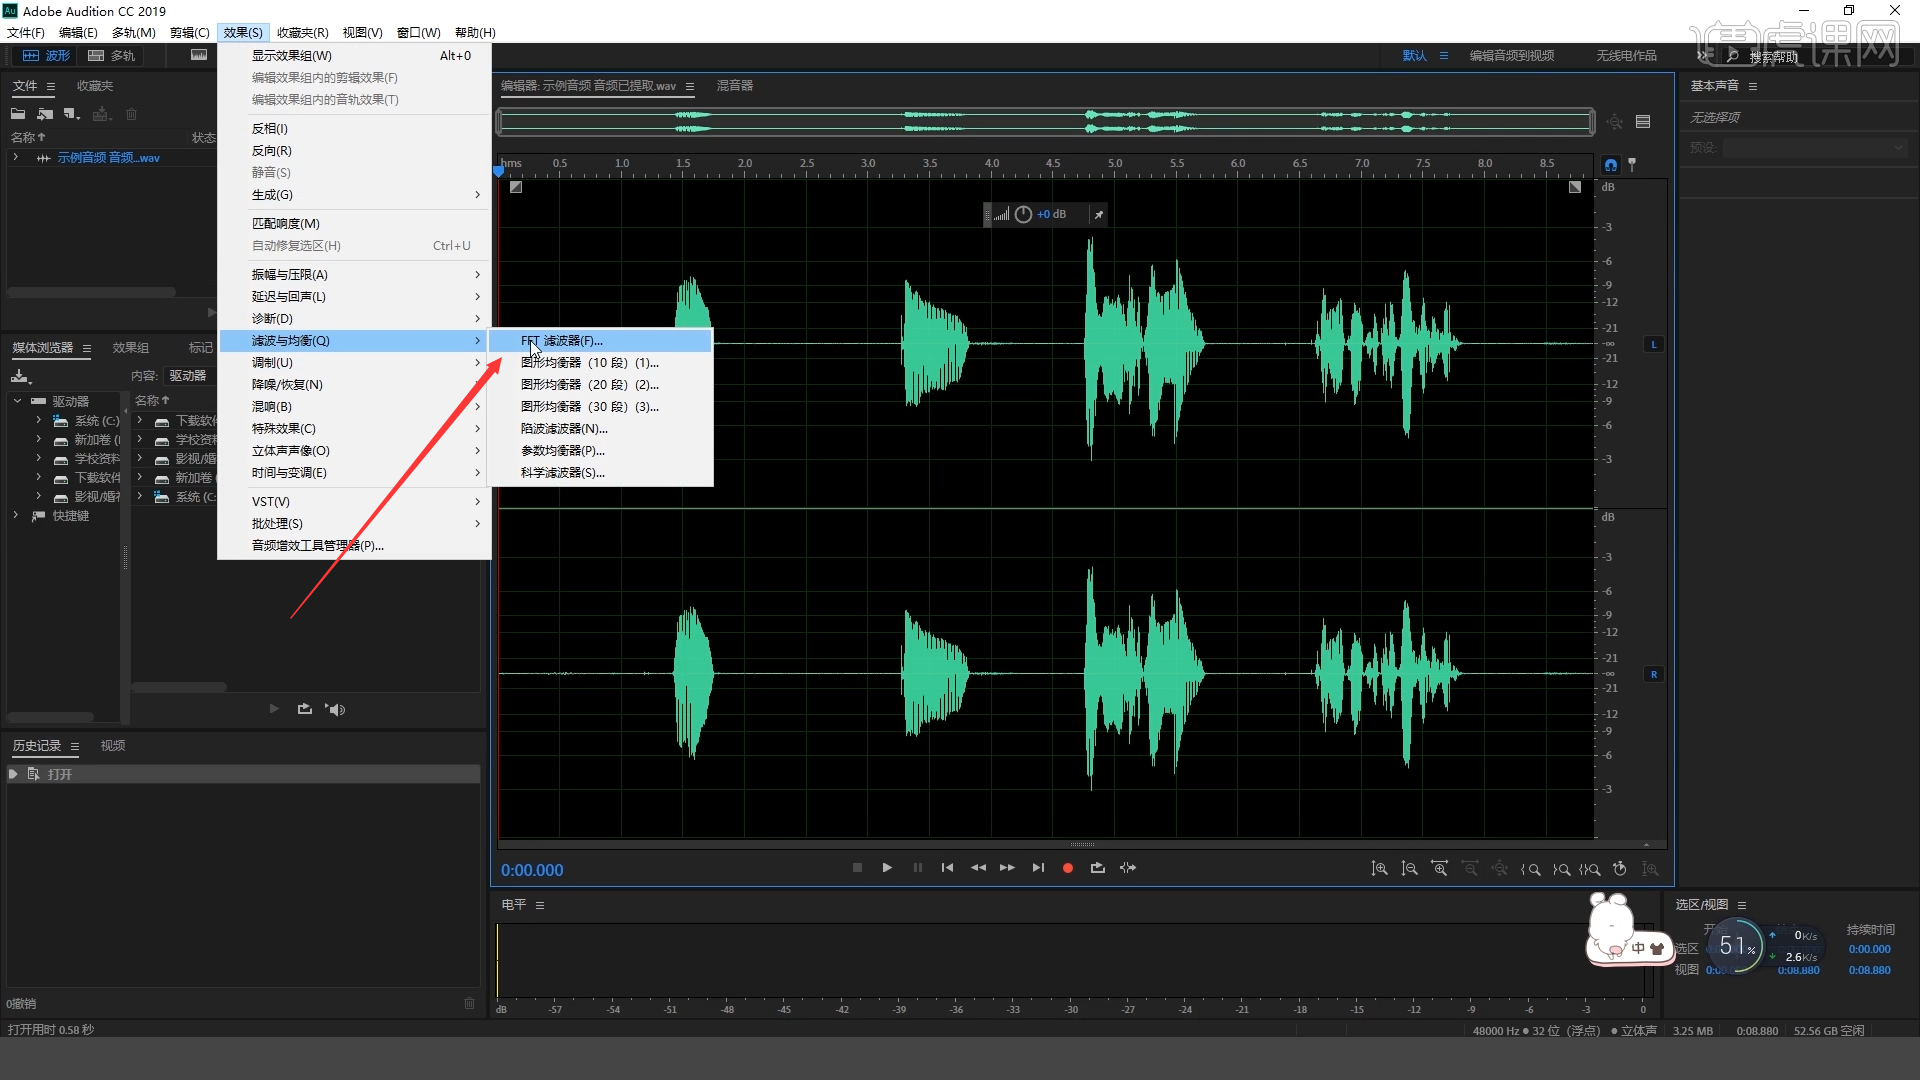Zoom in at out point icon
1920x1080 pixels.
(x=1560, y=869)
